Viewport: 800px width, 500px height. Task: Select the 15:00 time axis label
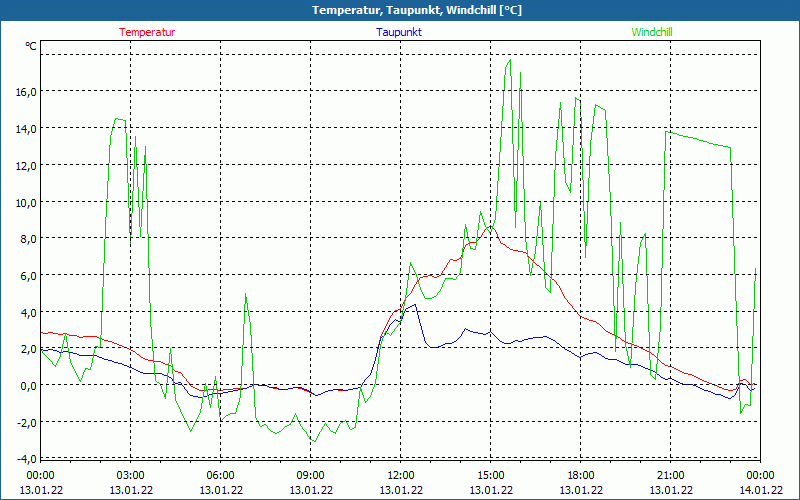click(491, 475)
